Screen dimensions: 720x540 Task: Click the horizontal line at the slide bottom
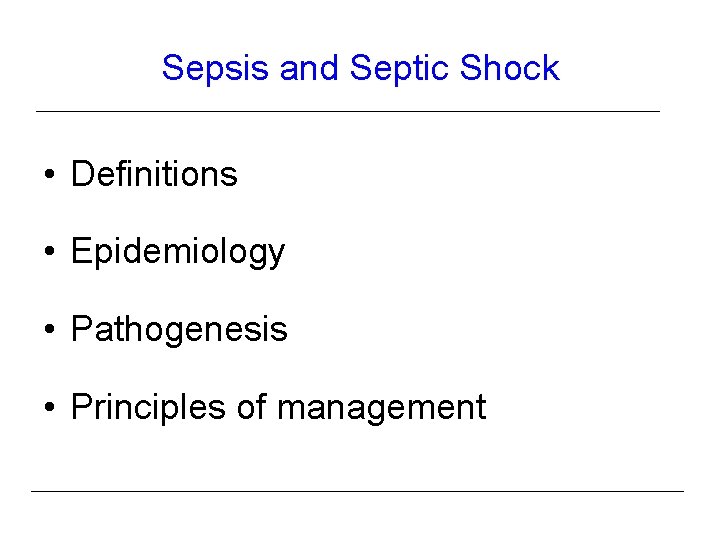point(357,491)
